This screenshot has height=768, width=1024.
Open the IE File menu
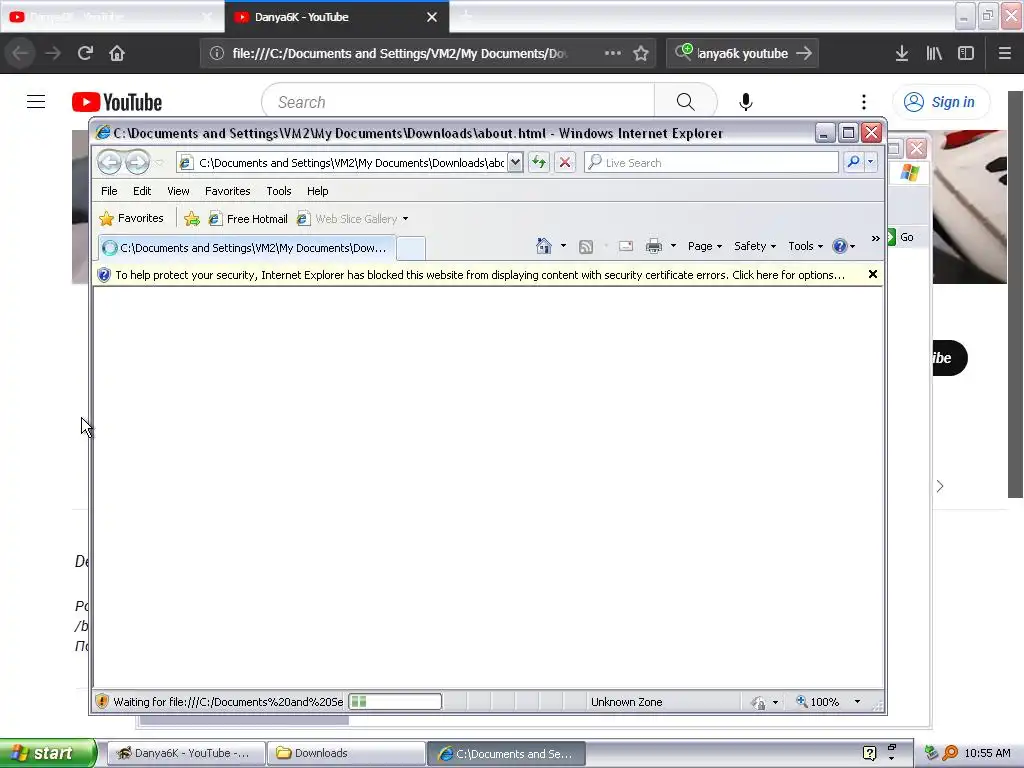point(109,191)
